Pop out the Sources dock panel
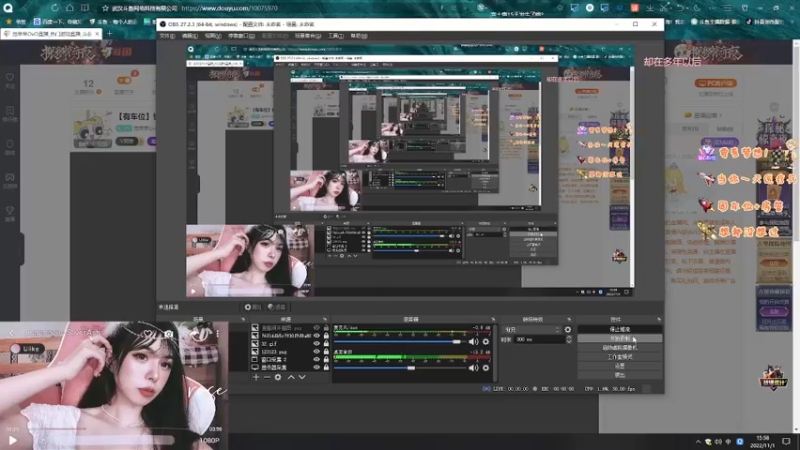Image resolution: width=800 pixels, height=450 pixels. coord(325,319)
